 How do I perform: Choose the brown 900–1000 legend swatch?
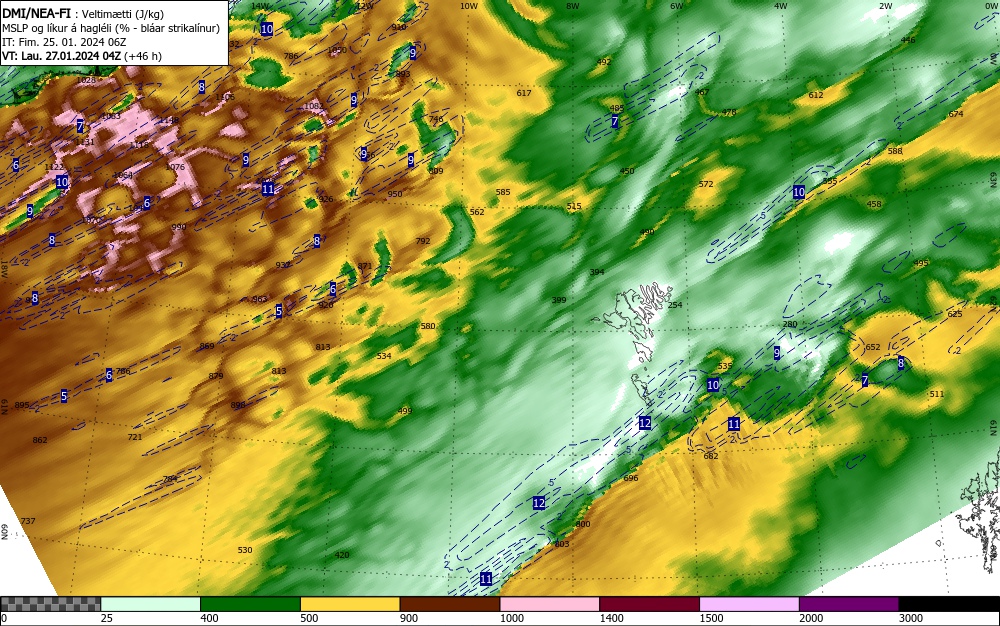pyautogui.click(x=450, y=604)
